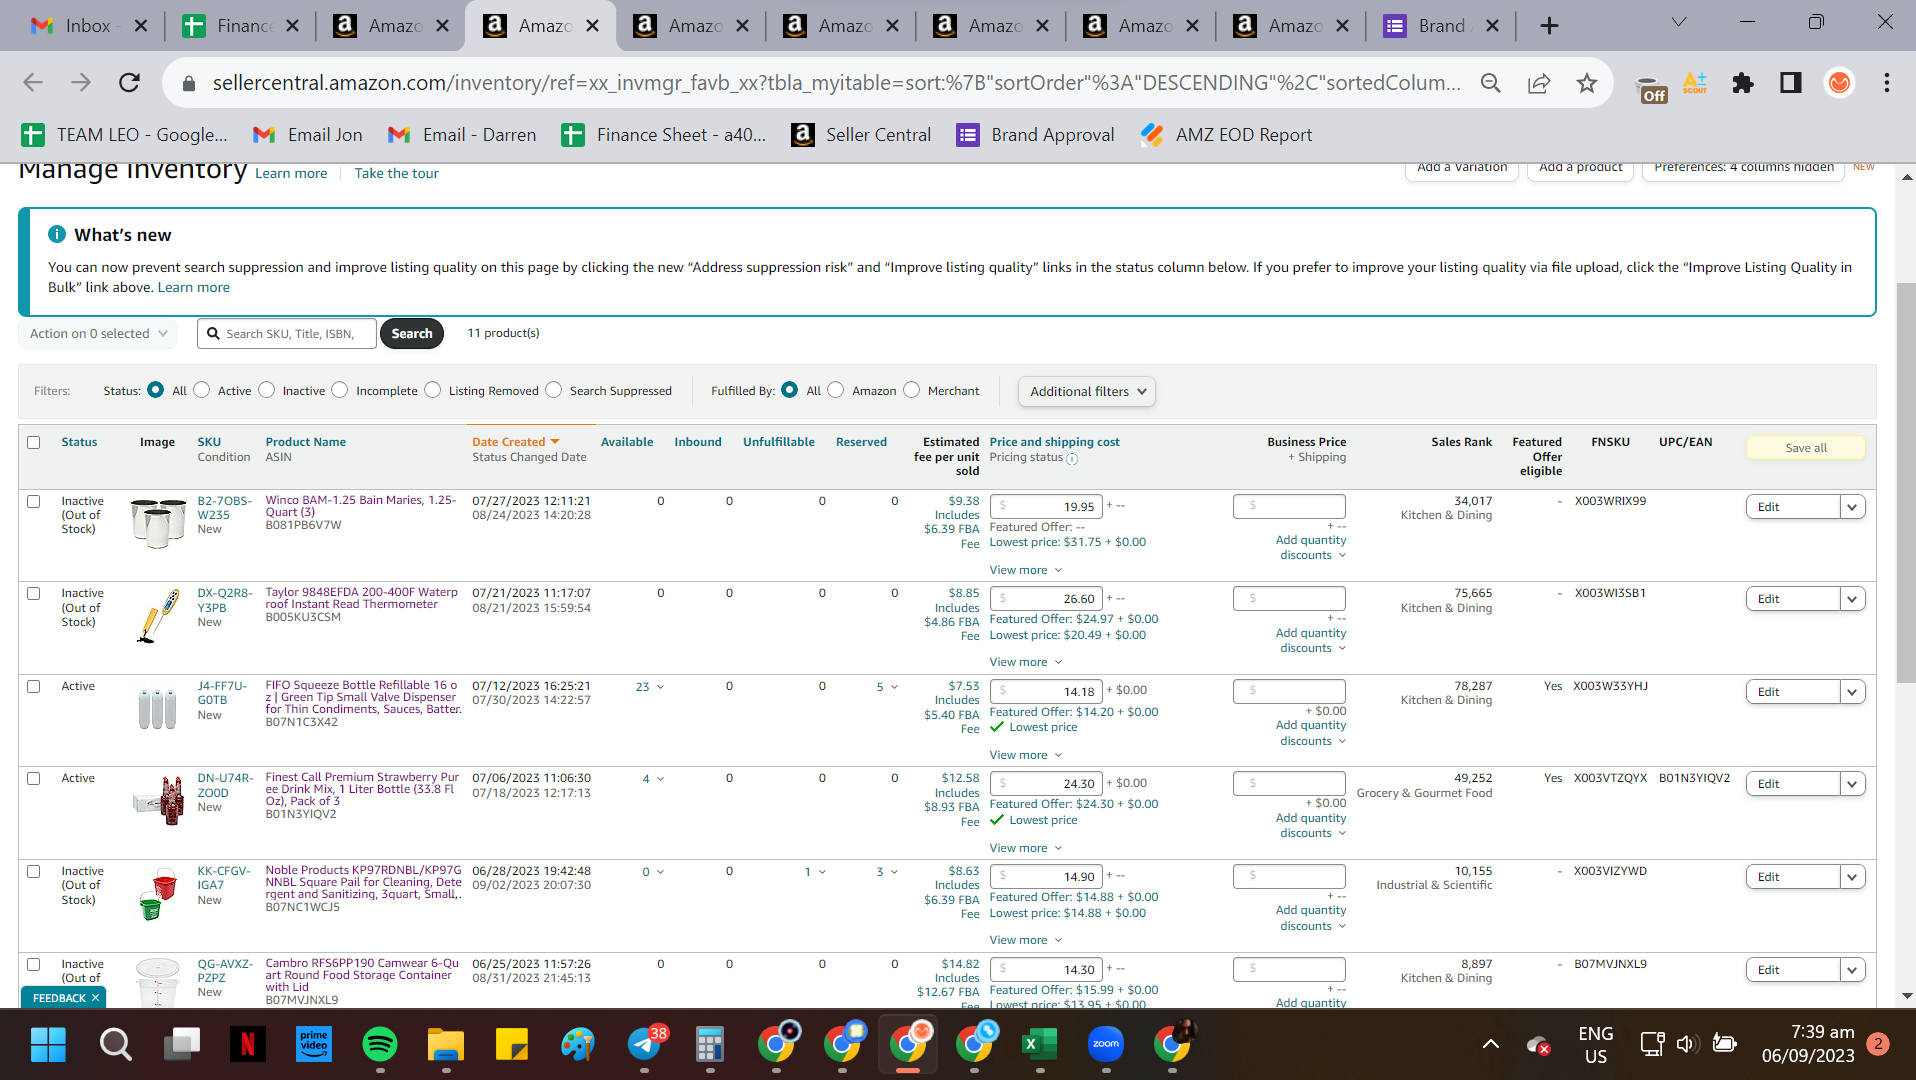Open the Email Jon bookmark
This screenshot has width=1916, height=1080.
tap(308, 135)
